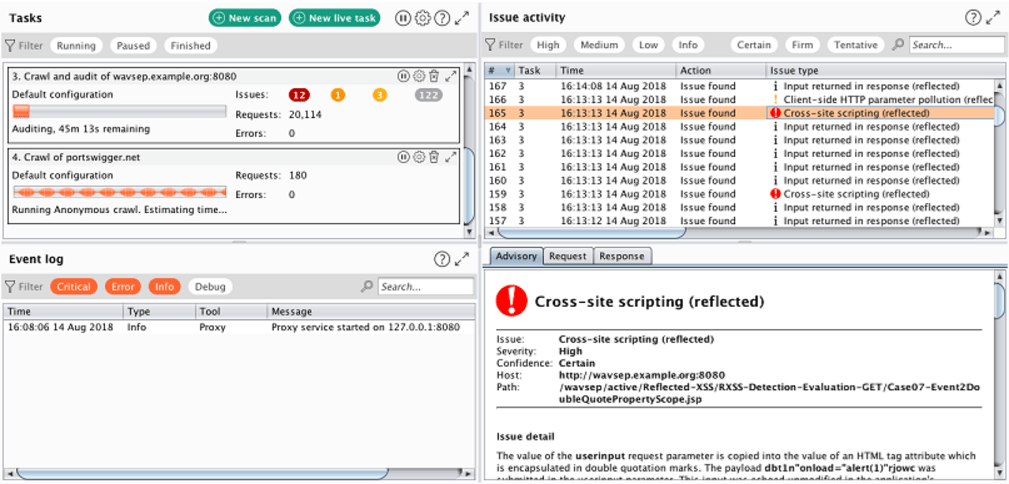This screenshot has height=484, width=1009.
Task: Expand the Issue activity panel to full size
Action: [992, 18]
